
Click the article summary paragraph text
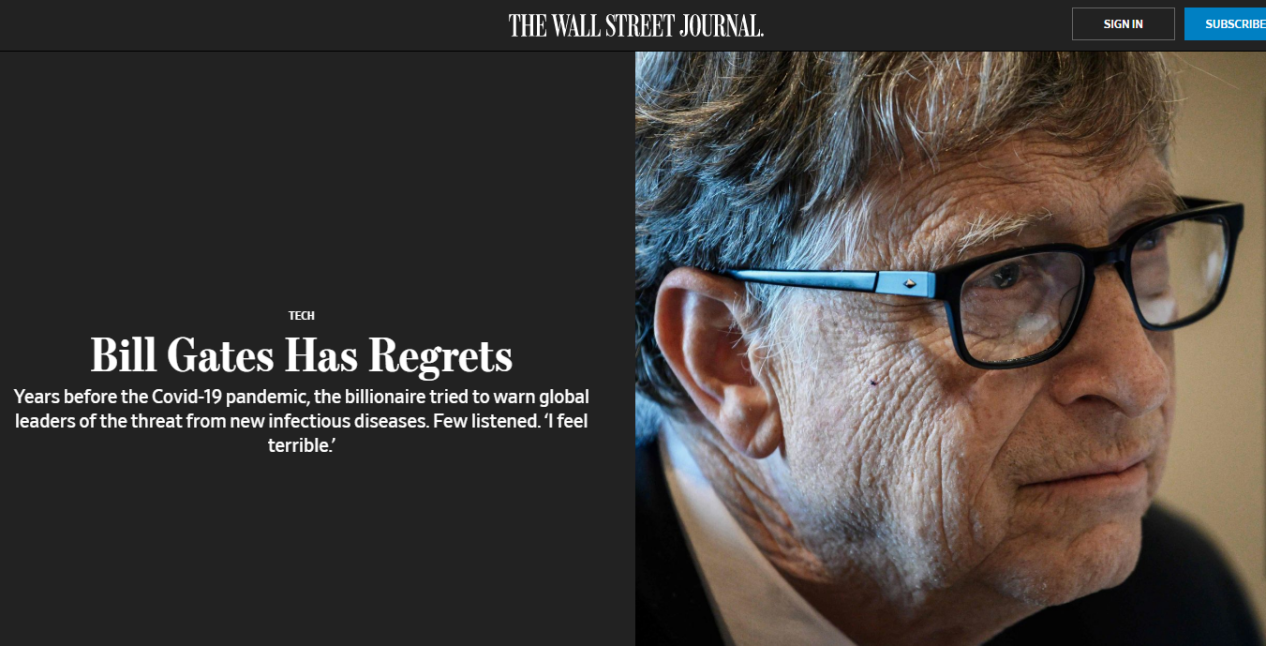(301, 421)
